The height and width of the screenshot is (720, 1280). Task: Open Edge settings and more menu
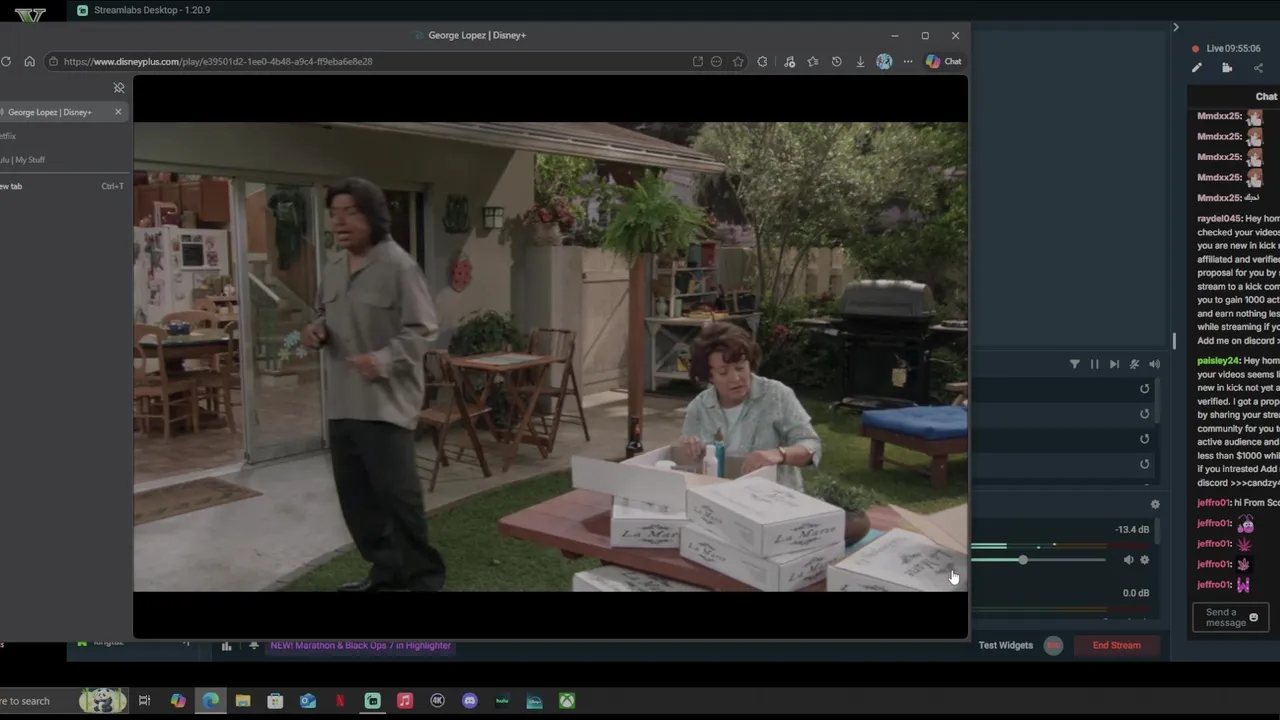pyautogui.click(x=908, y=61)
